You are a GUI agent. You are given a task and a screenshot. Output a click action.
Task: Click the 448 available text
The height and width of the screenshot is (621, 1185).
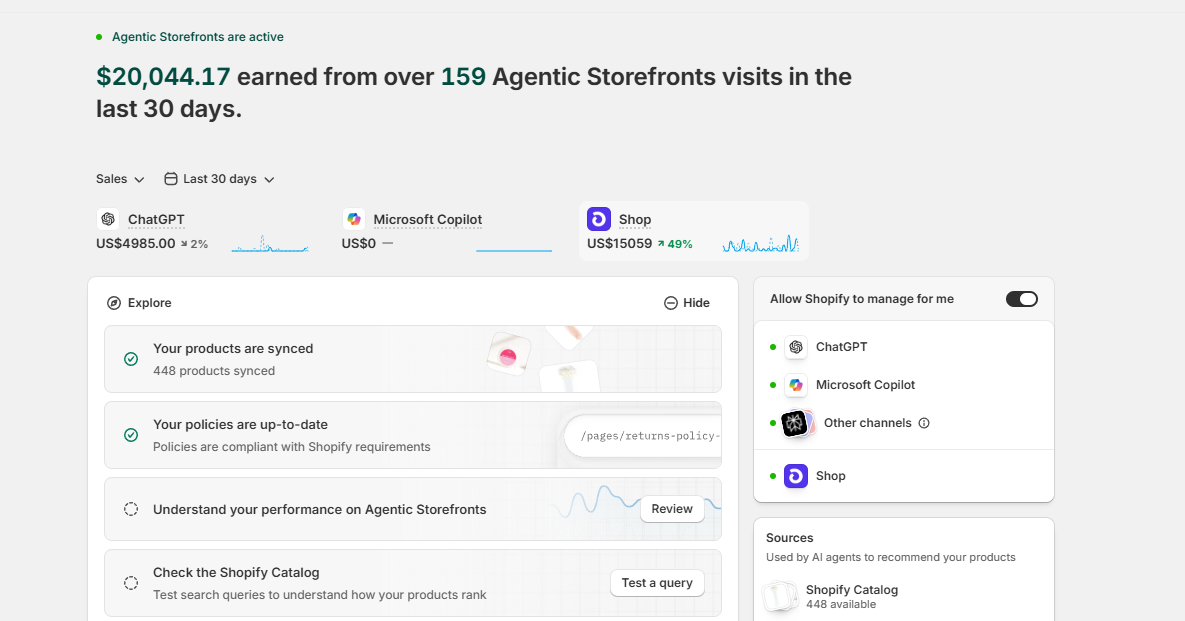[x=841, y=604]
